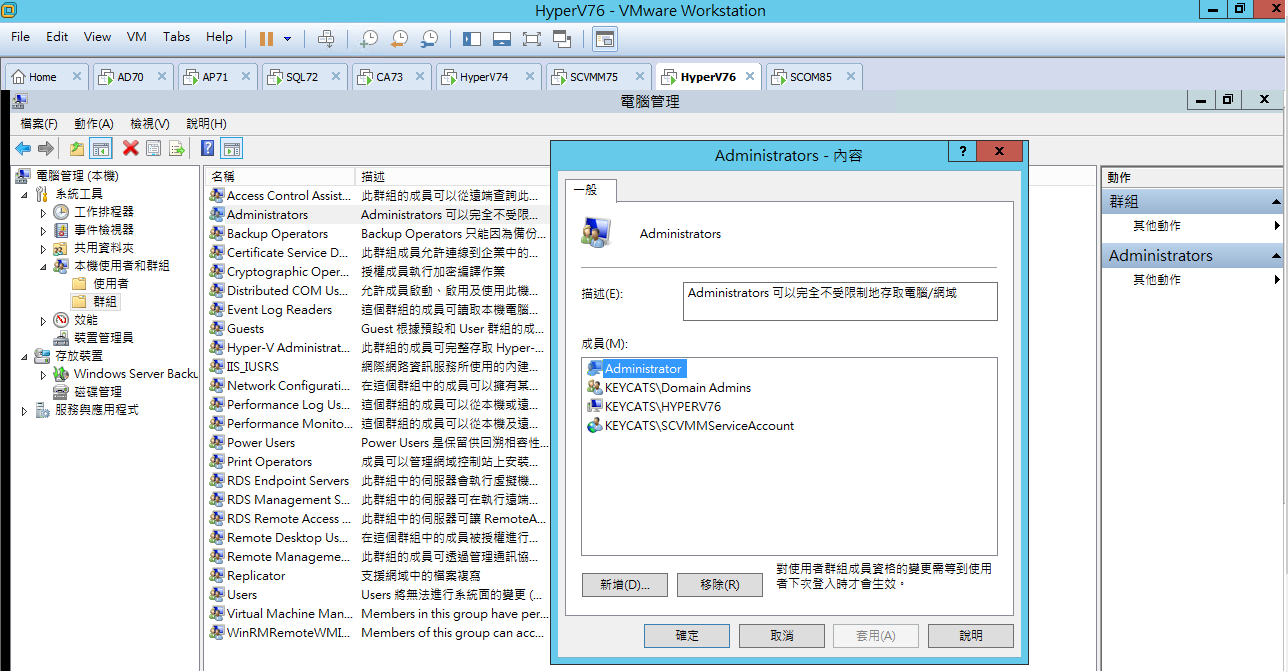Open the power options dropdown beside pause
1288x672 pixels.
(x=288, y=39)
